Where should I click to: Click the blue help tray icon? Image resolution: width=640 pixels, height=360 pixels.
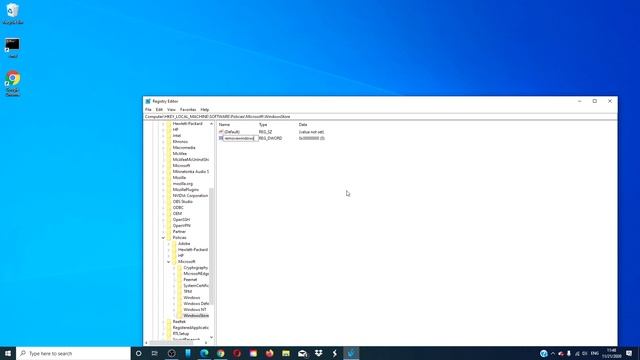[544, 353]
